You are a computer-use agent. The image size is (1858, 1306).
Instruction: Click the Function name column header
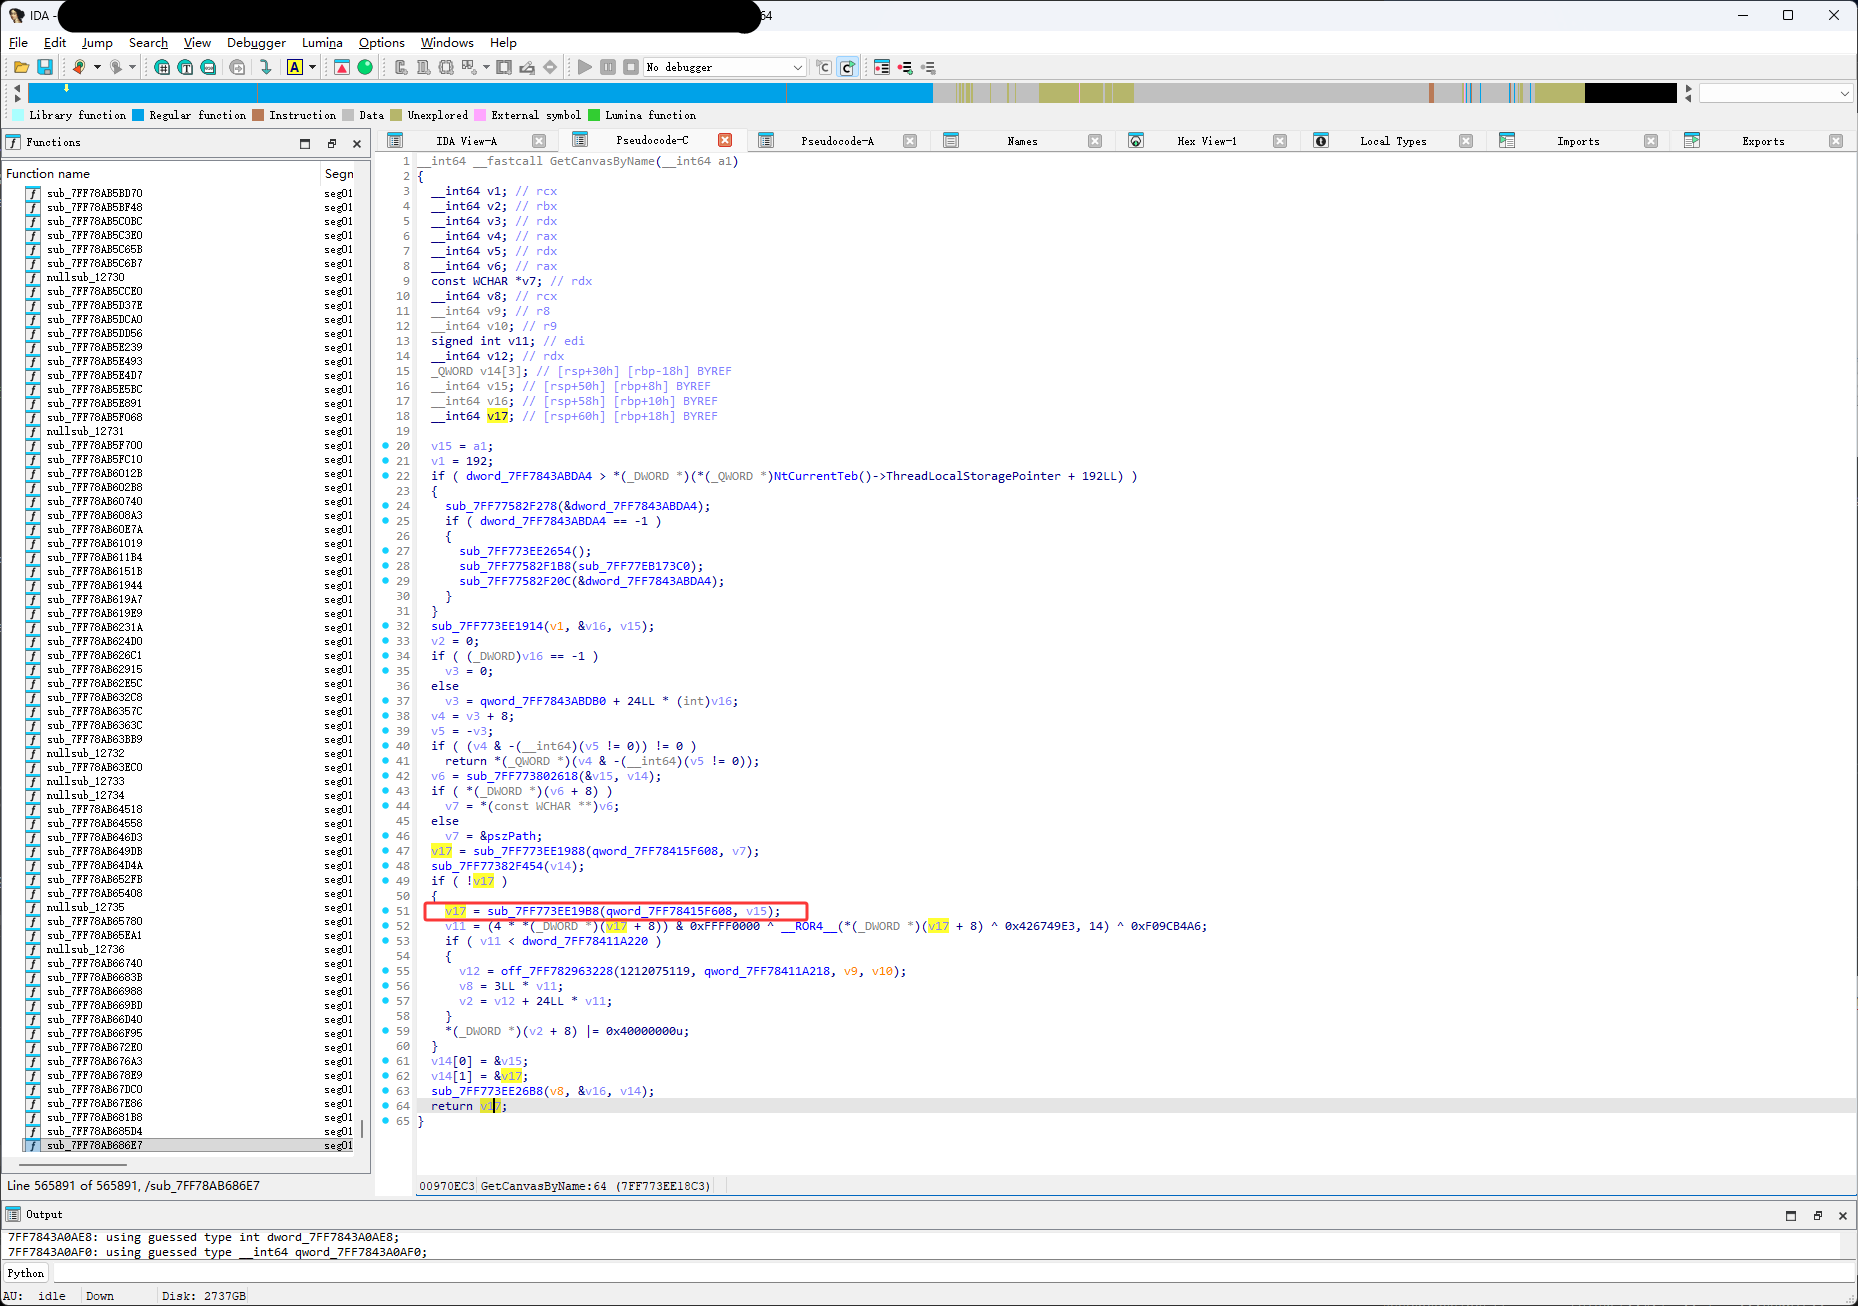160,173
